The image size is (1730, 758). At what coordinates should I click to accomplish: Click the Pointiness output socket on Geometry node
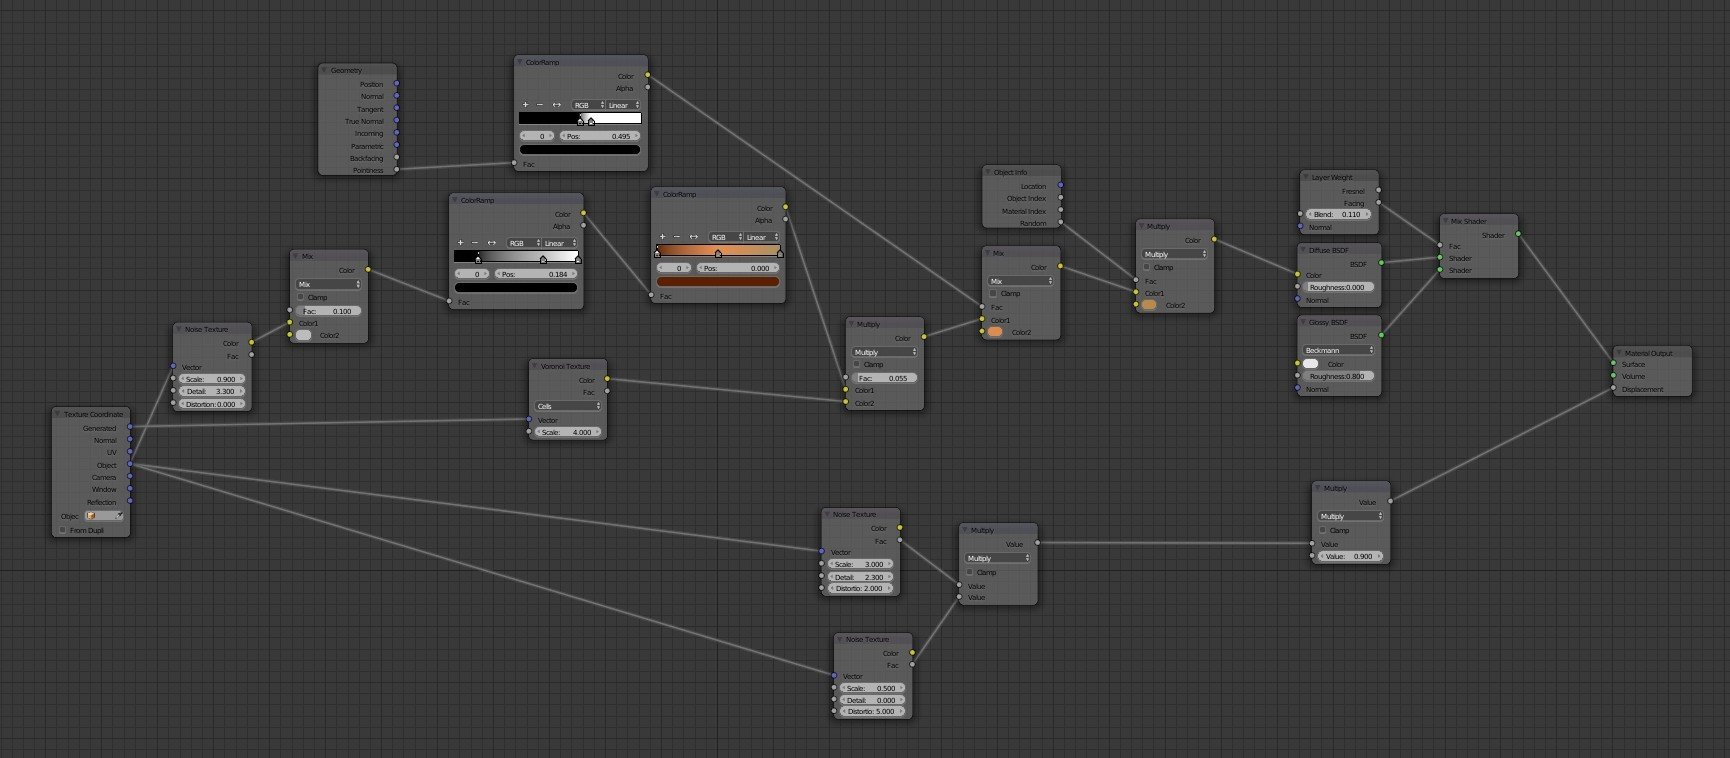coord(397,170)
